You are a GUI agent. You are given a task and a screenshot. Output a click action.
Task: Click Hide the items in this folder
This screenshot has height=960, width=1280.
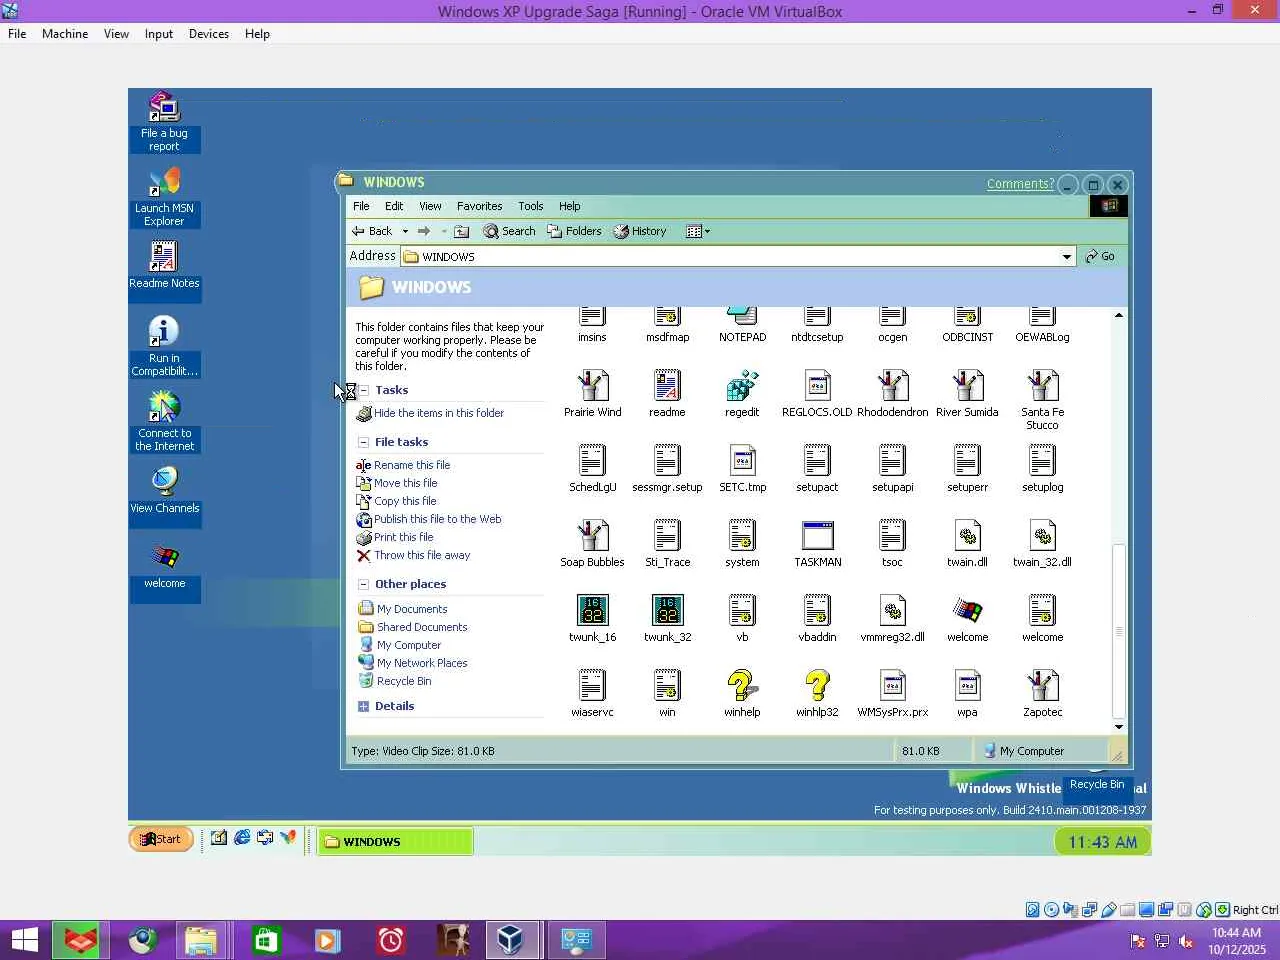[x=439, y=413]
